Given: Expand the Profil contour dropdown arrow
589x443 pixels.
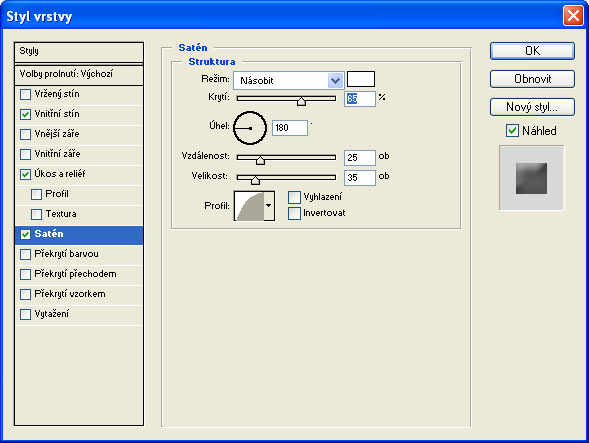Looking at the screenshot, I should click(269, 206).
